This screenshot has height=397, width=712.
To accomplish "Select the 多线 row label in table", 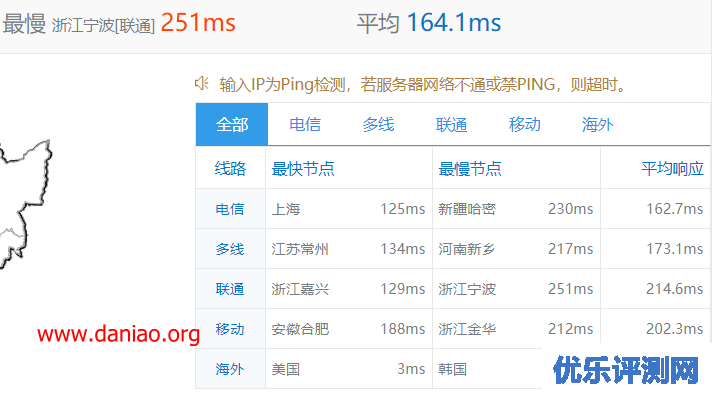I will point(230,249).
